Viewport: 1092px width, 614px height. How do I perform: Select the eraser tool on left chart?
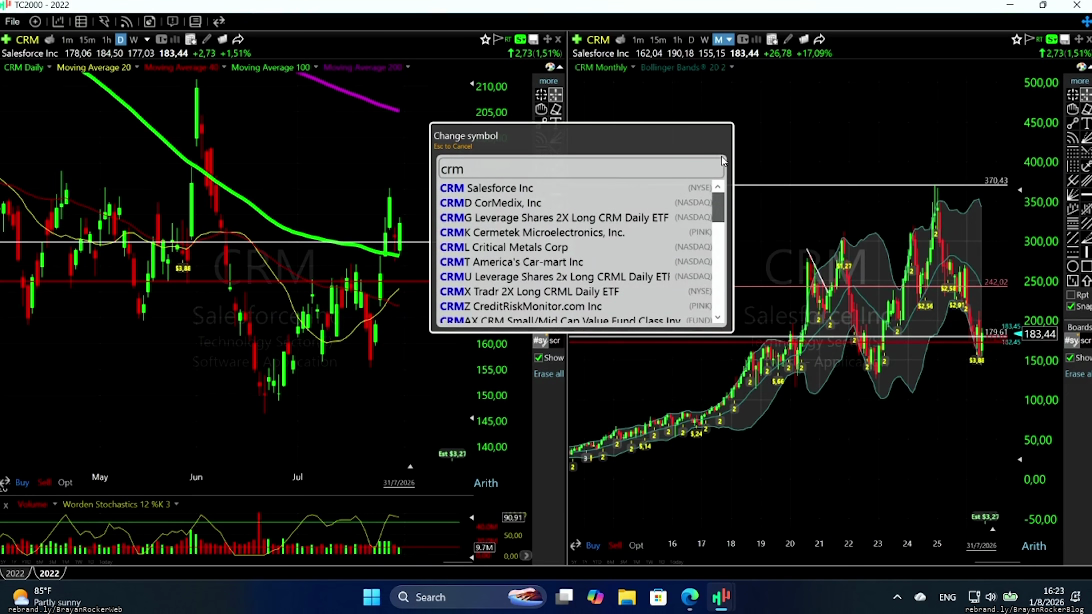(556, 109)
